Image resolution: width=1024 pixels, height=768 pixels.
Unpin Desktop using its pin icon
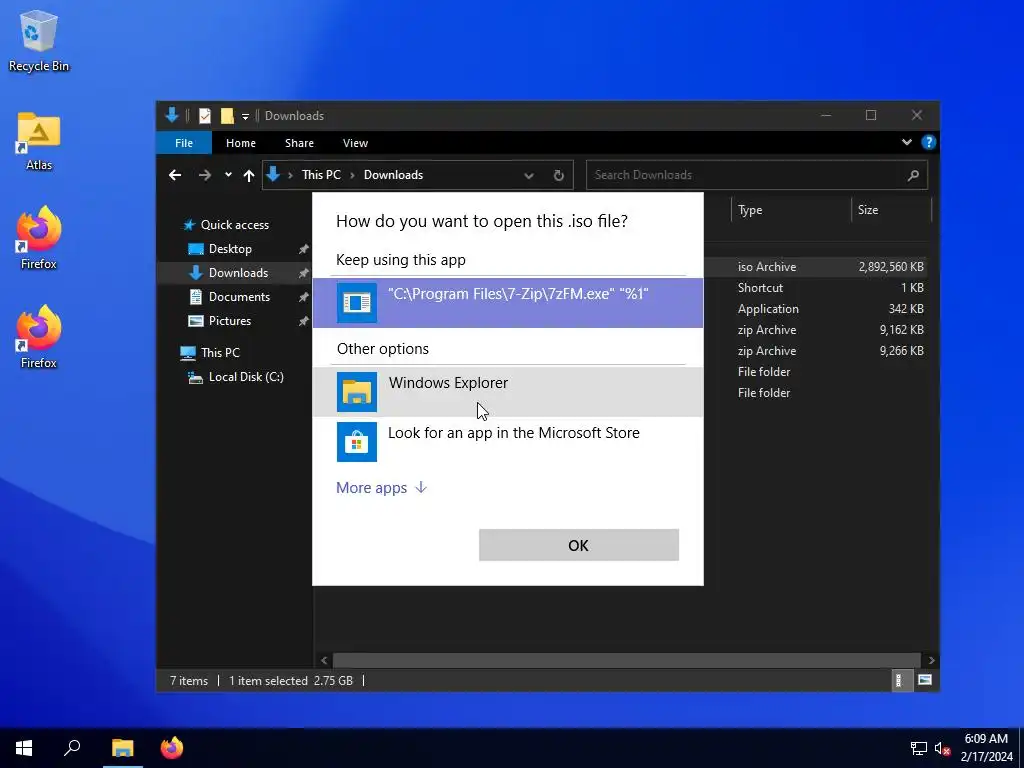[303, 249]
